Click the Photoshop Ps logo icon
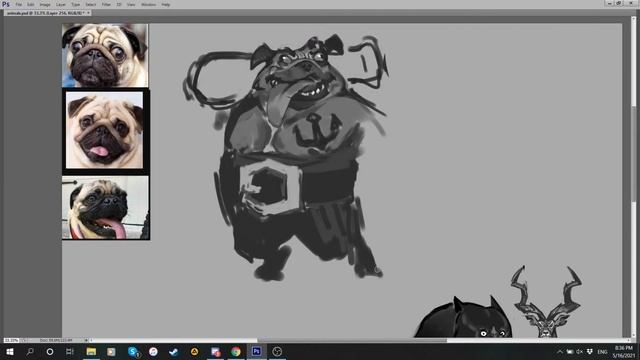The height and width of the screenshot is (360, 640). tap(6, 4)
